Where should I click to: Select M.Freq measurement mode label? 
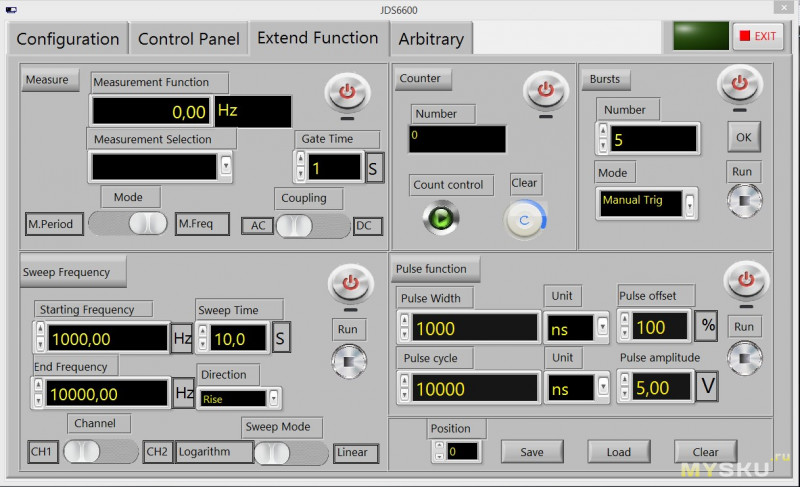point(202,223)
